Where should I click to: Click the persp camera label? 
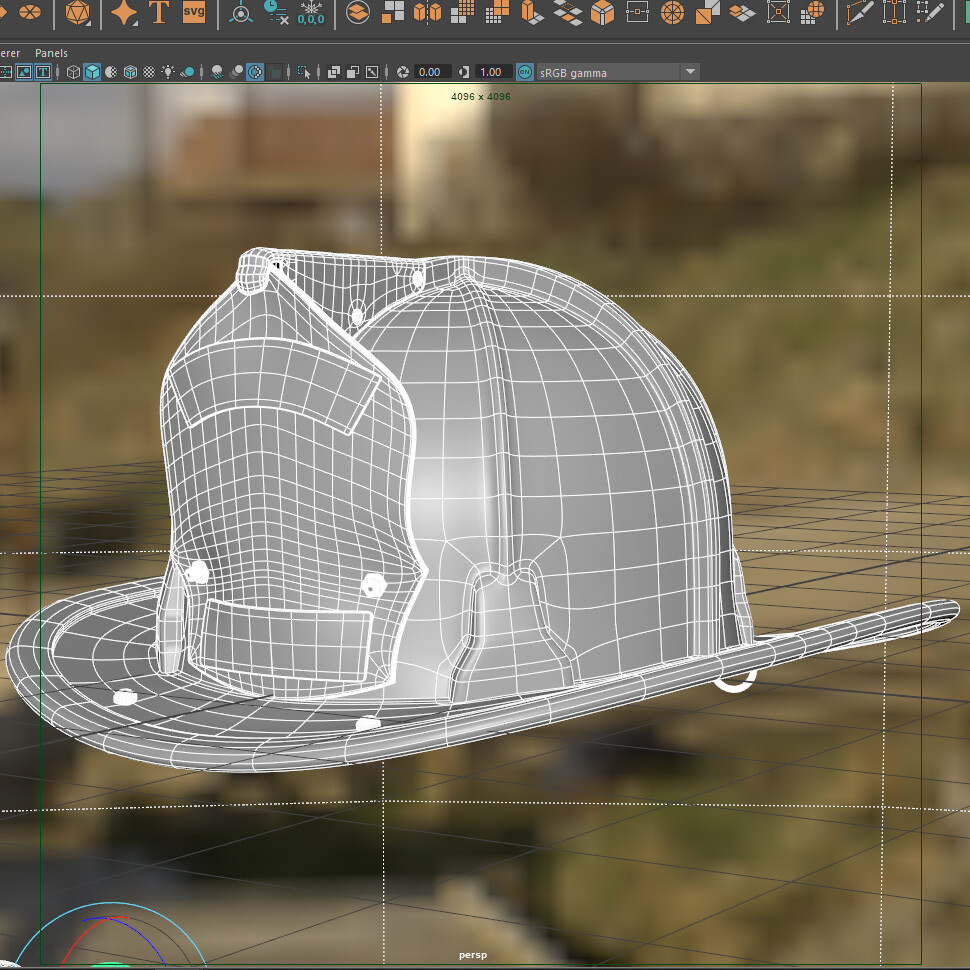[472, 954]
